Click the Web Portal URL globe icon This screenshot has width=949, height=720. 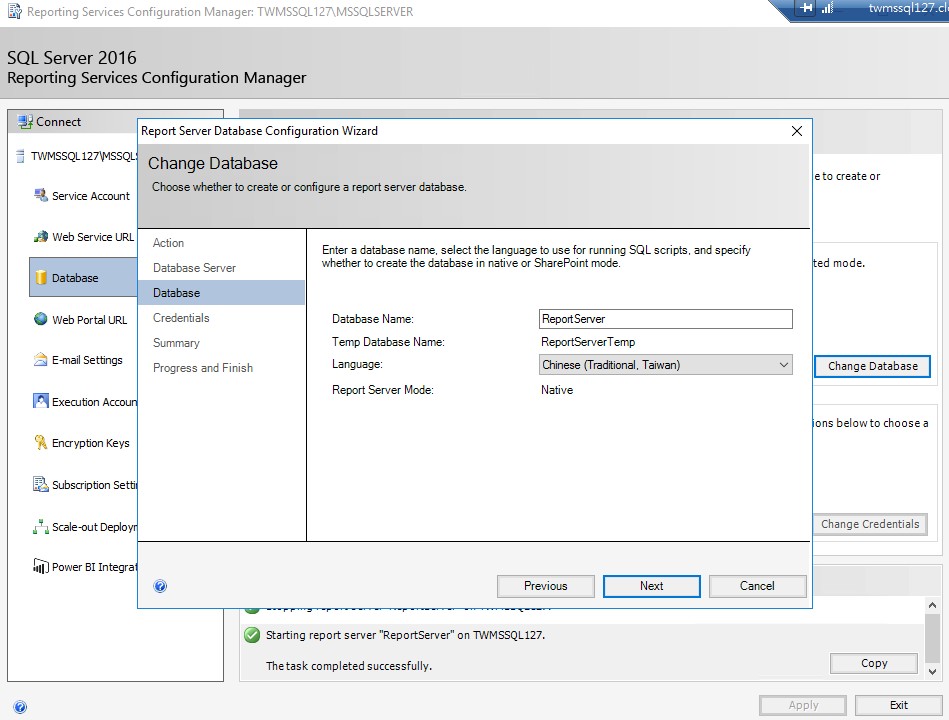point(41,319)
